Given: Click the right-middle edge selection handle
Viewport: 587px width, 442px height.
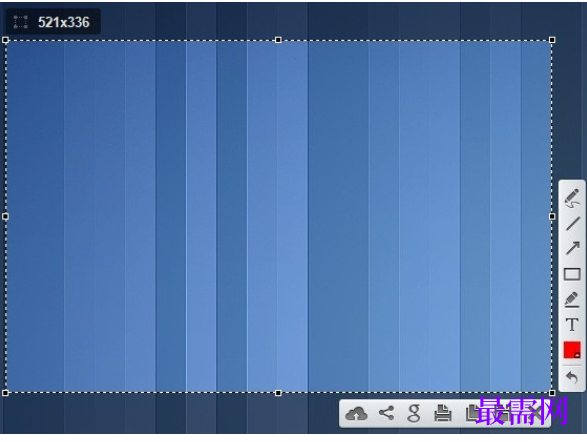Looking at the screenshot, I should coord(552,216).
